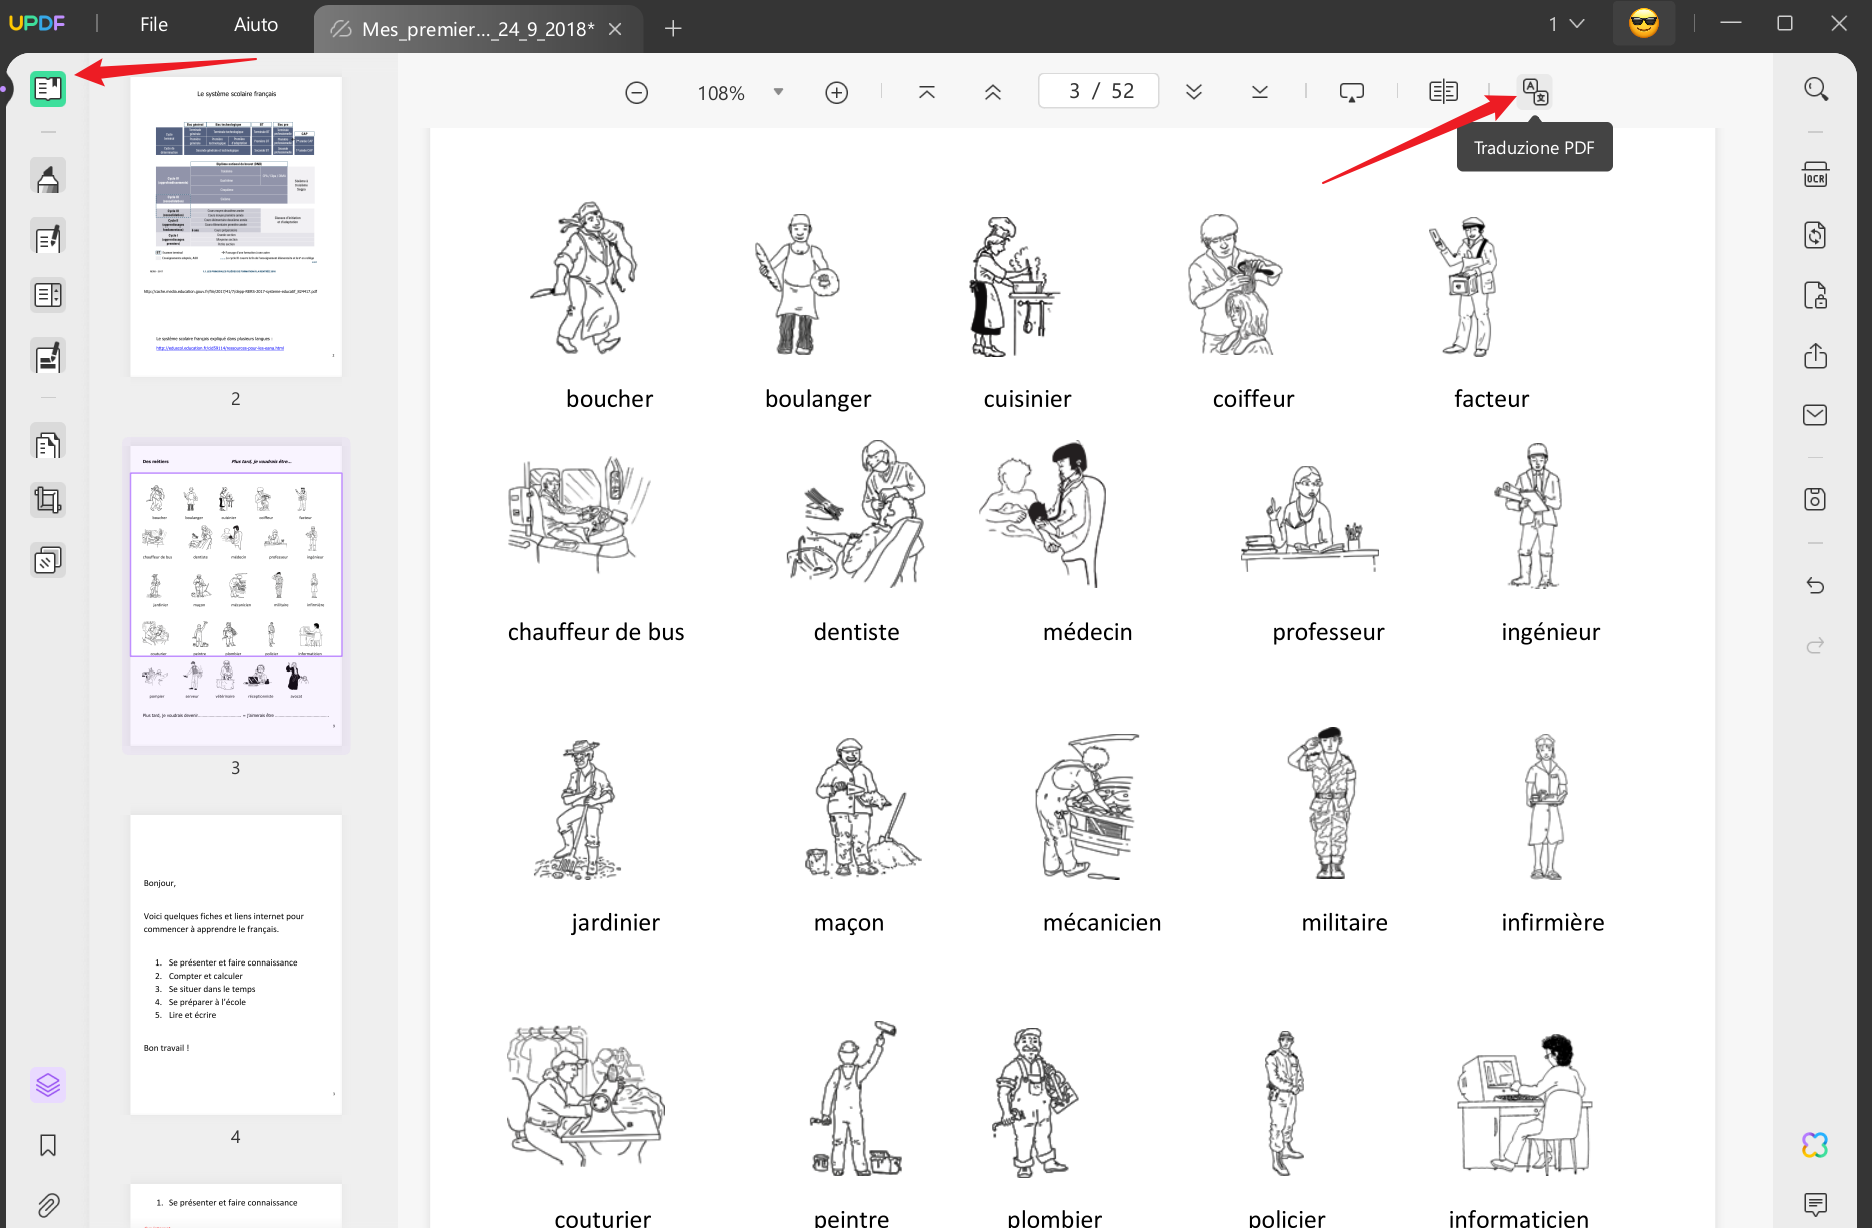The image size is (1872, 1228).
Task: Close the Mes_premier document tab
Action: pos(616,29)
